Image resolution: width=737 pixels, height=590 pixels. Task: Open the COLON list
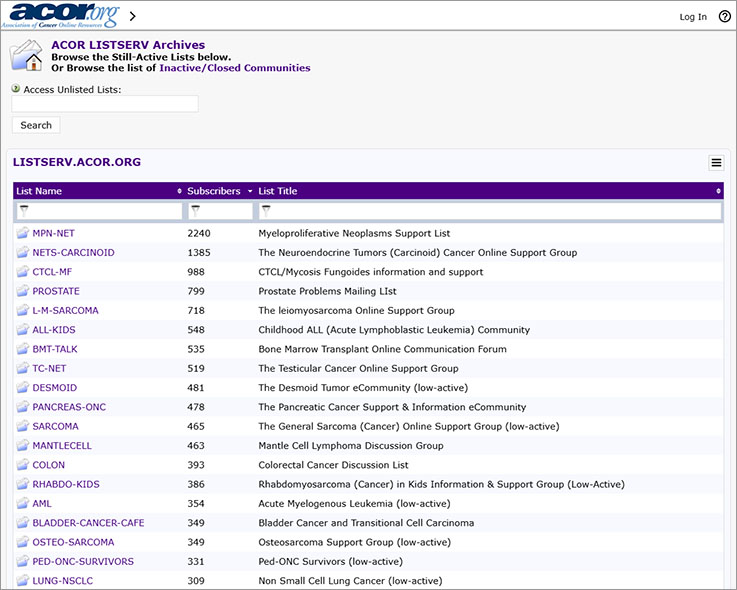(48, 464)
